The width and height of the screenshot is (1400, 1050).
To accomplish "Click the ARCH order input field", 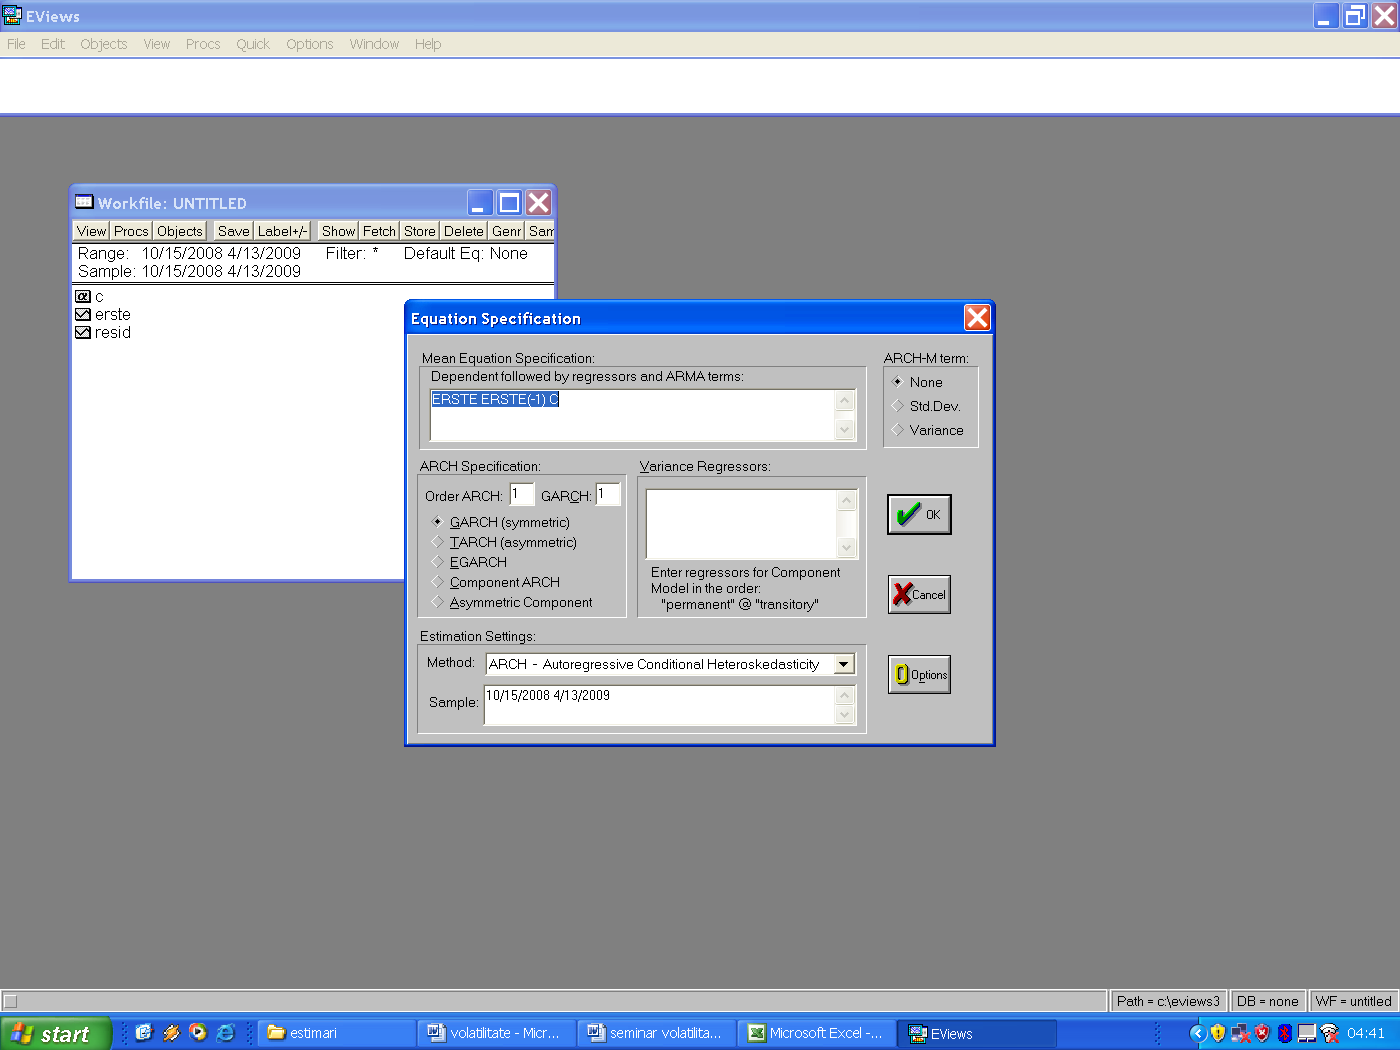I will [522, 494].
